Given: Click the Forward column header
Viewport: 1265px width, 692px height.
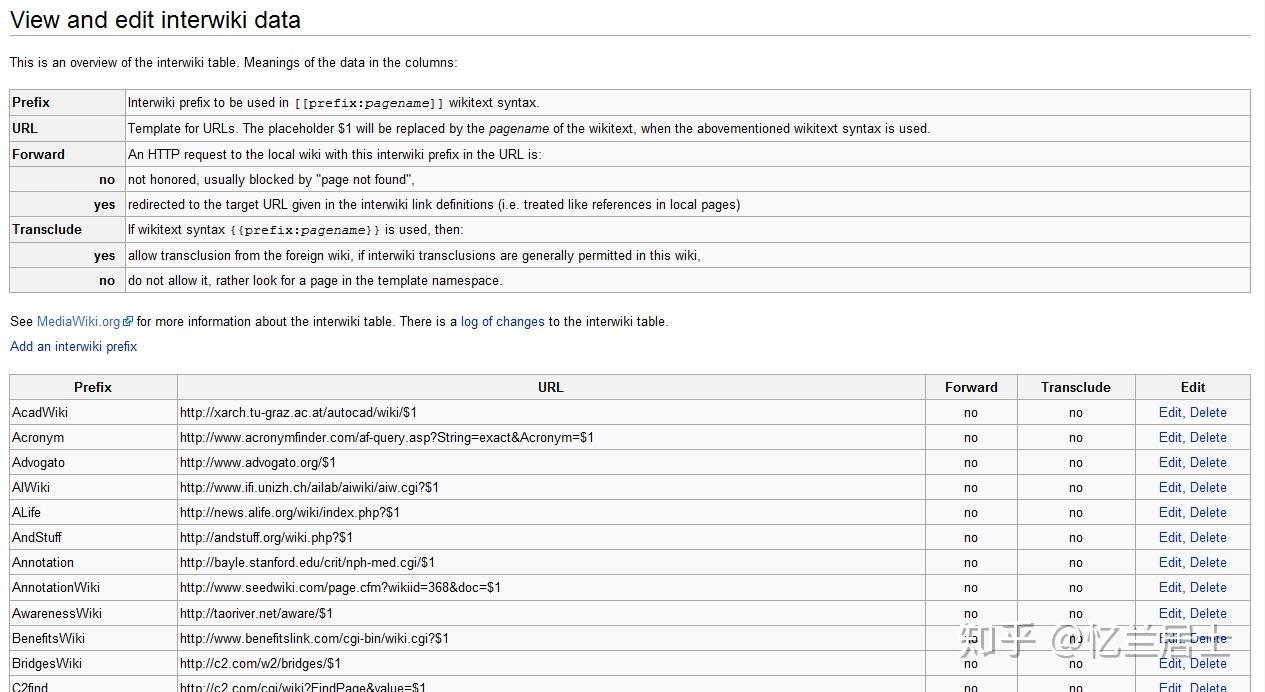Looking at the screenshot, I should point(971,387).
